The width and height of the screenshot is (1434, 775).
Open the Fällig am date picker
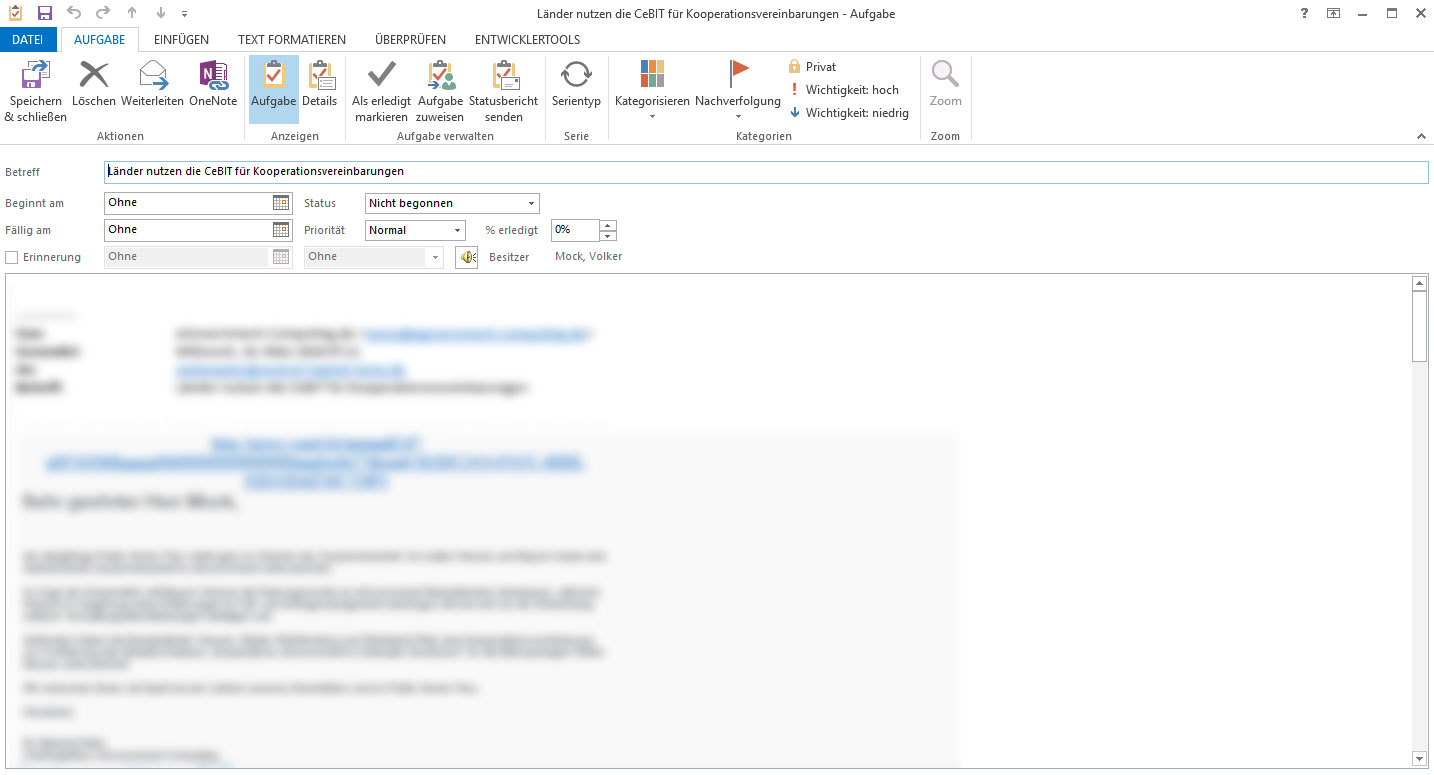(x=281, y=229)
